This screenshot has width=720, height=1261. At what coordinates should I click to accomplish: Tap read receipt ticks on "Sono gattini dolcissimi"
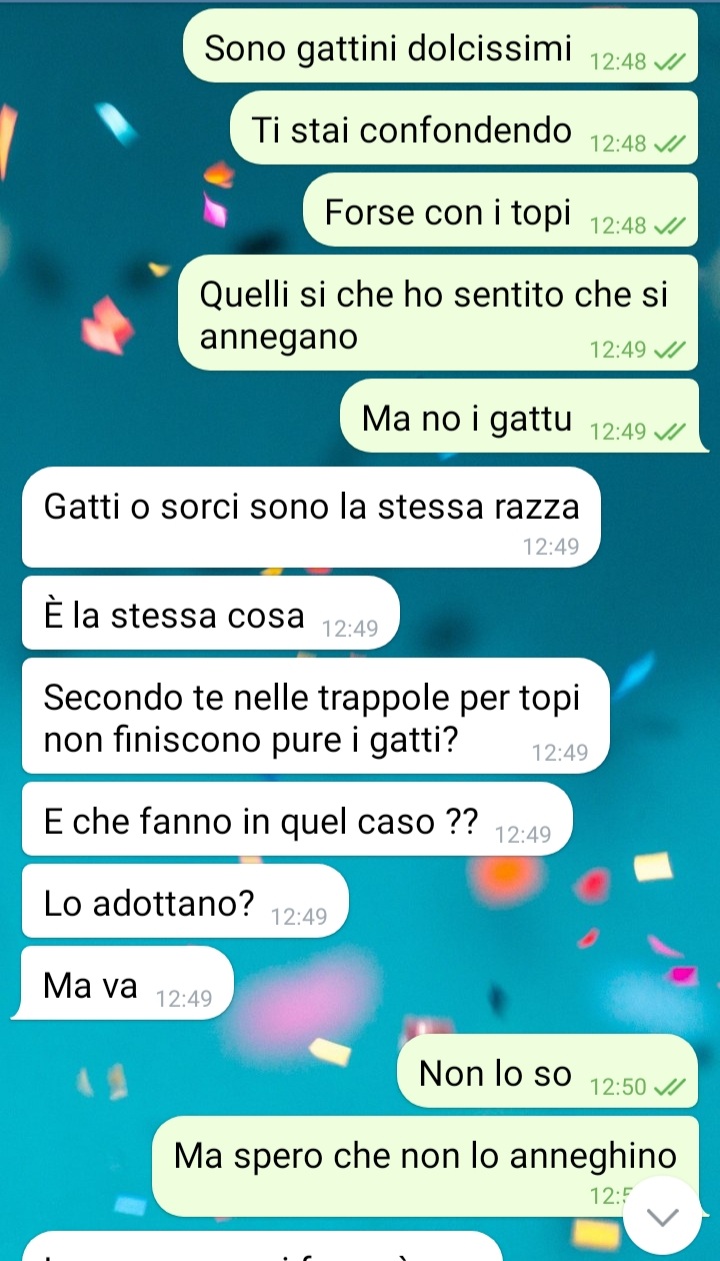pyautogui.click(x=668, y=63)
